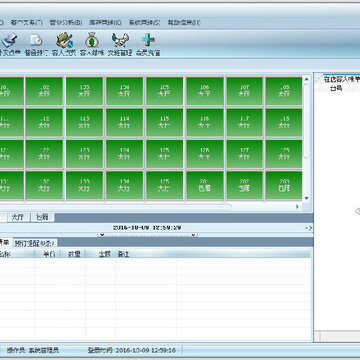
Task: Click the date-time text 2016-10-09 12:59:29
Action: click(x=147, y=228)
